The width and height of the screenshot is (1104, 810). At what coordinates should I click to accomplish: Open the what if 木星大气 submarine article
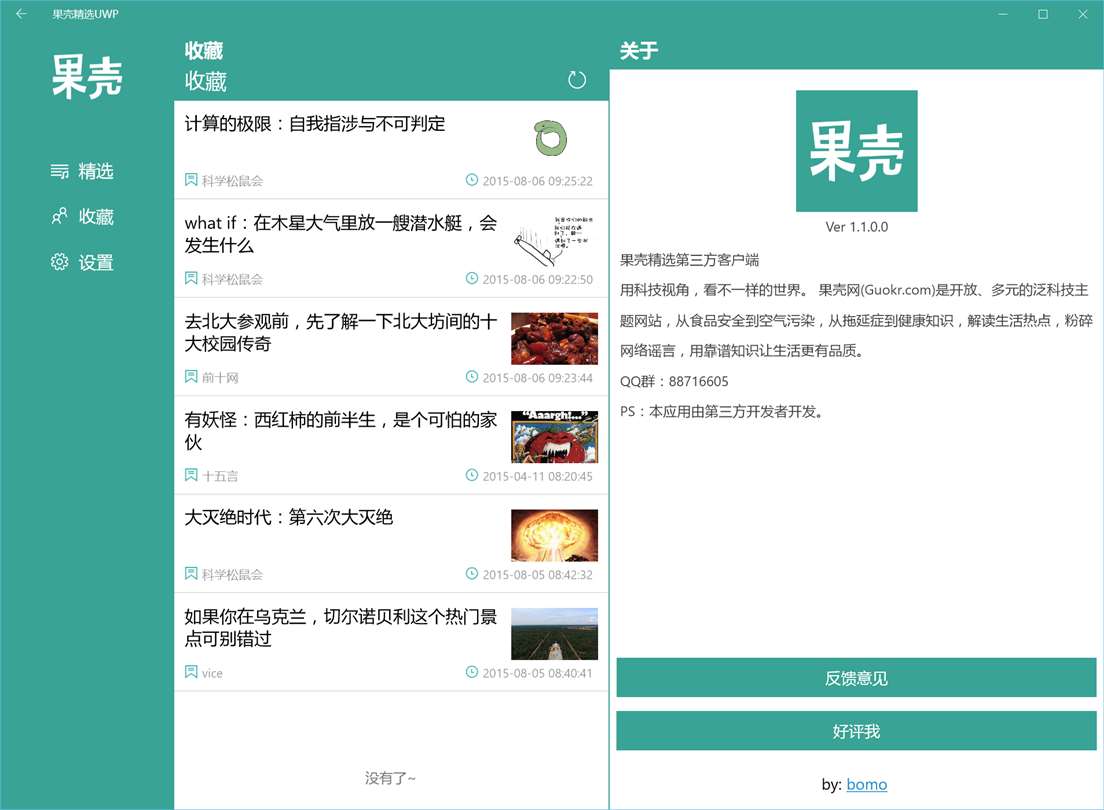[x=391, y=248]
